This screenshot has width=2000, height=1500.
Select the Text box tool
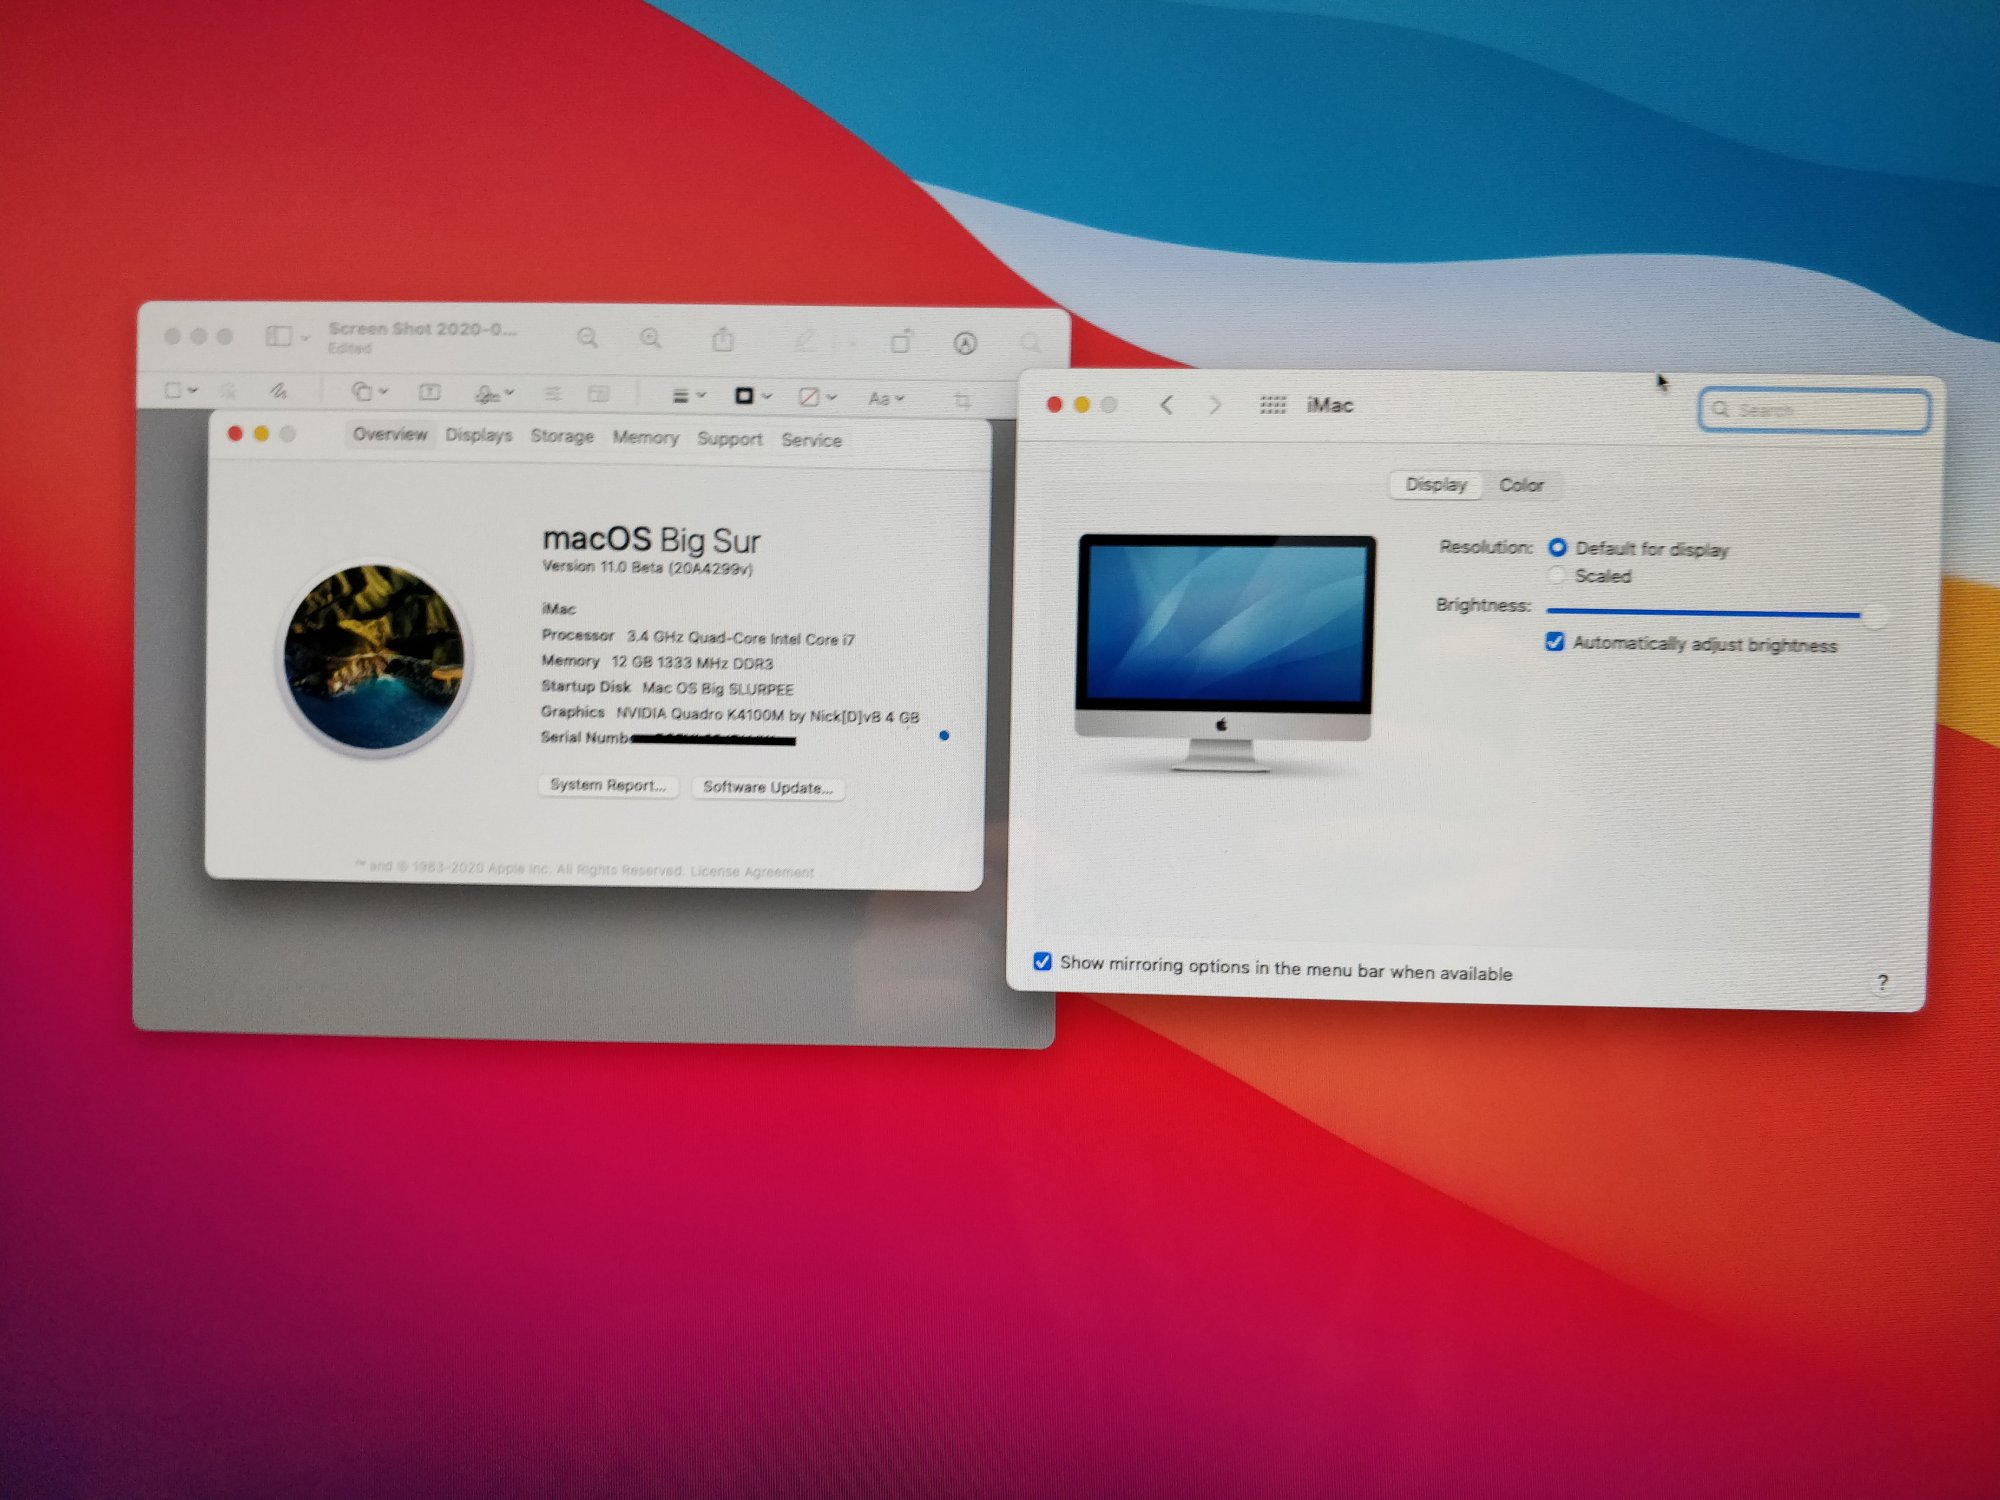(430, 393)
